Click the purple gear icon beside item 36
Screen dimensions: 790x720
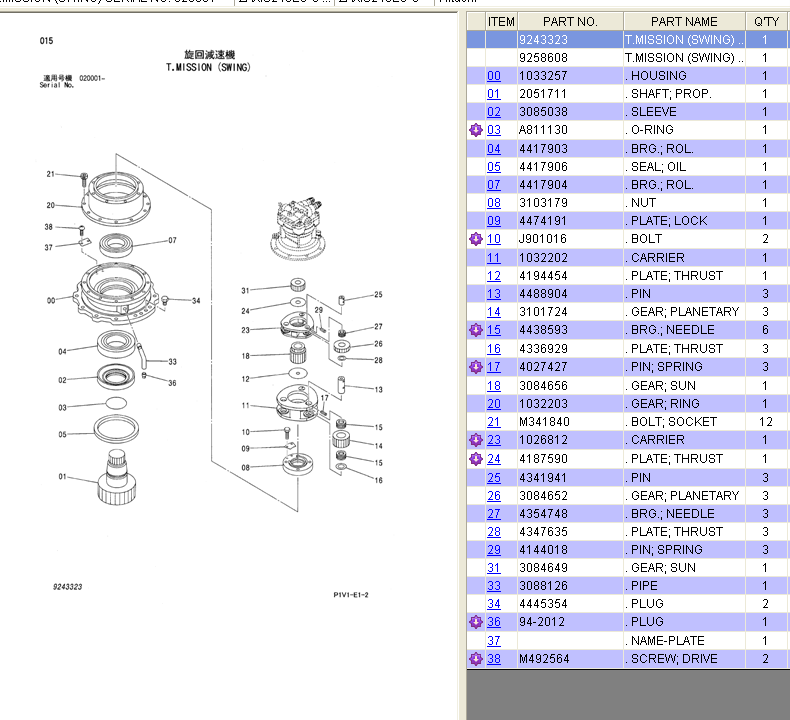click(476, 622)
